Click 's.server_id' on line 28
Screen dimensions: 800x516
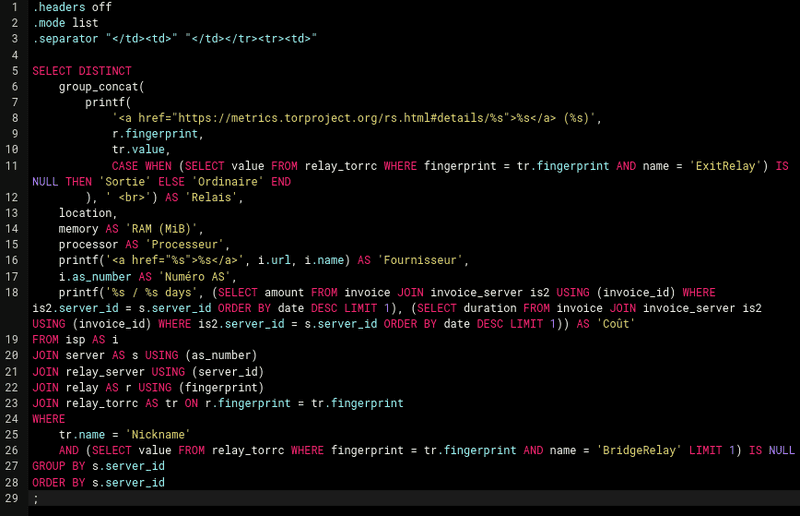[x=128, y=482]
